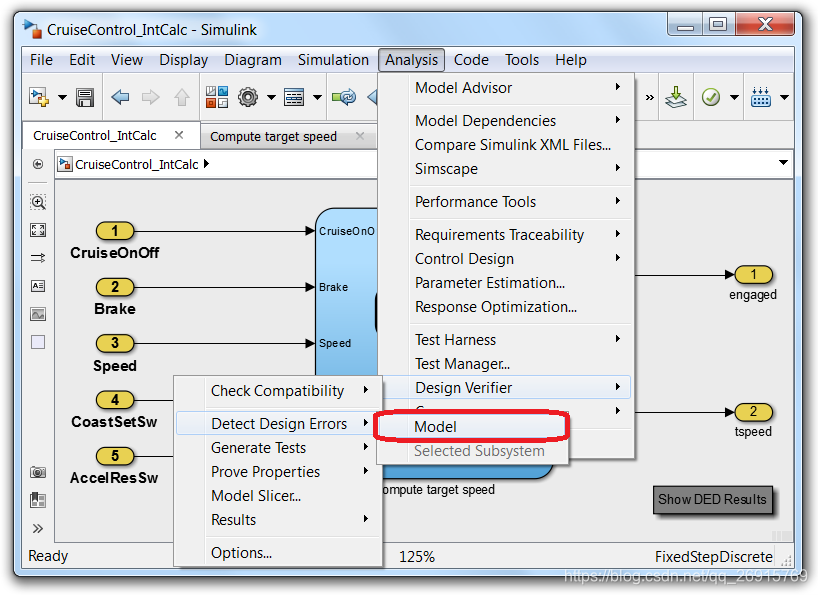Open Performance Tools submenu
818x595 pixels.
(521, 201)
